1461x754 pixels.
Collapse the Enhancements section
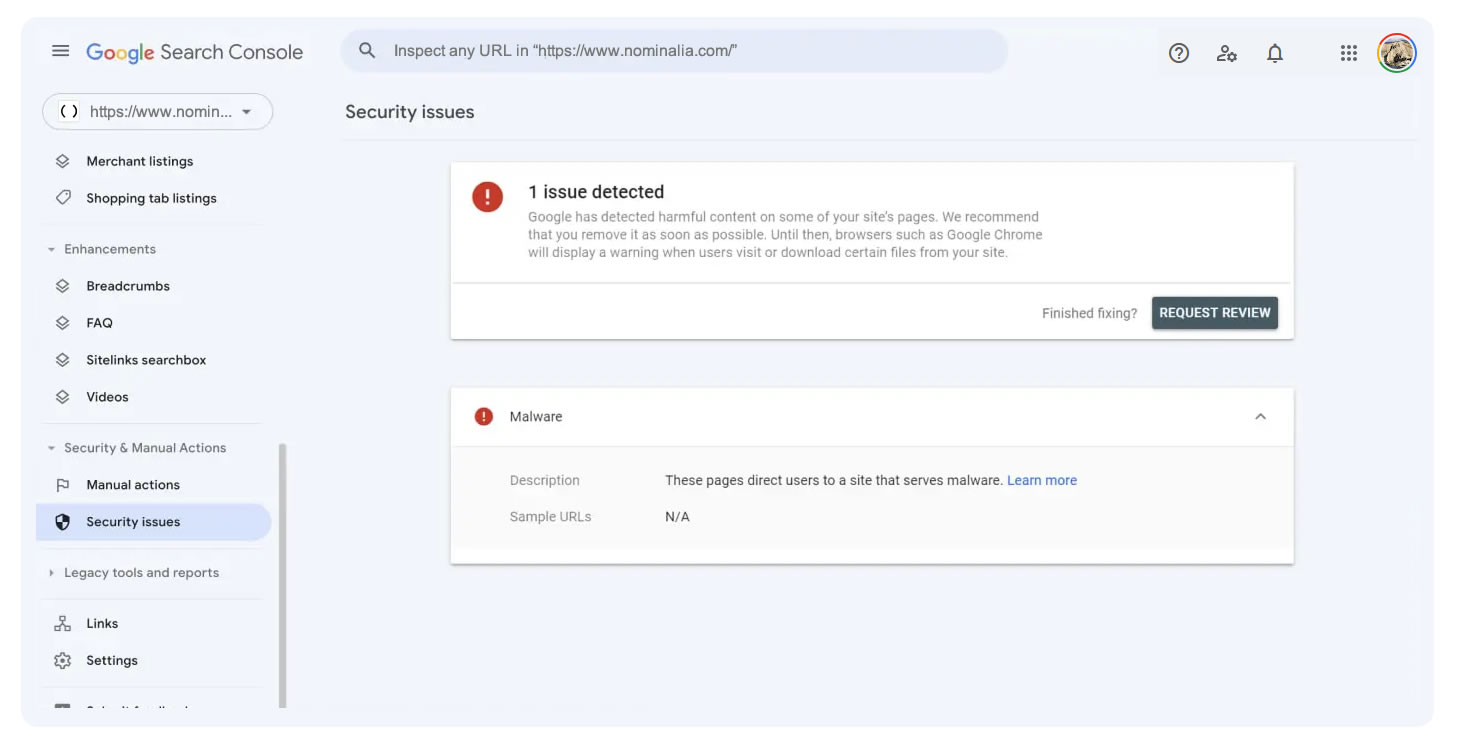coord(51,249)
